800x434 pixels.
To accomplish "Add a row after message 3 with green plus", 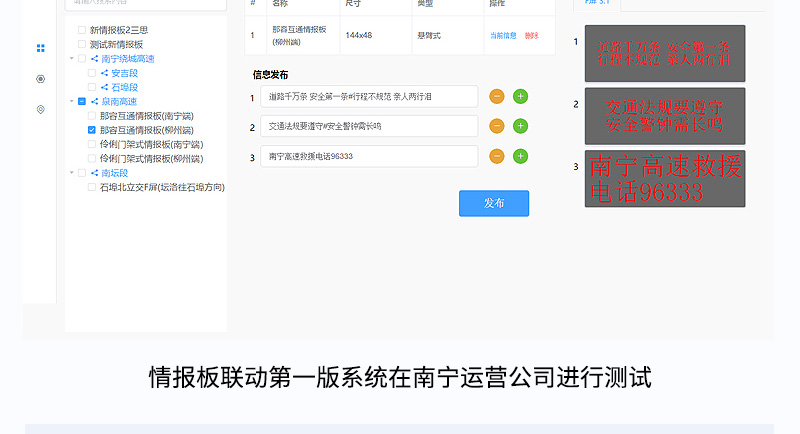I will (x=520, y=157).
